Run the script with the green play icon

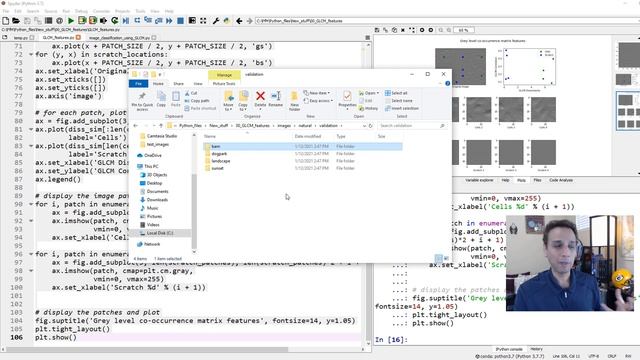tap(71, 20)
